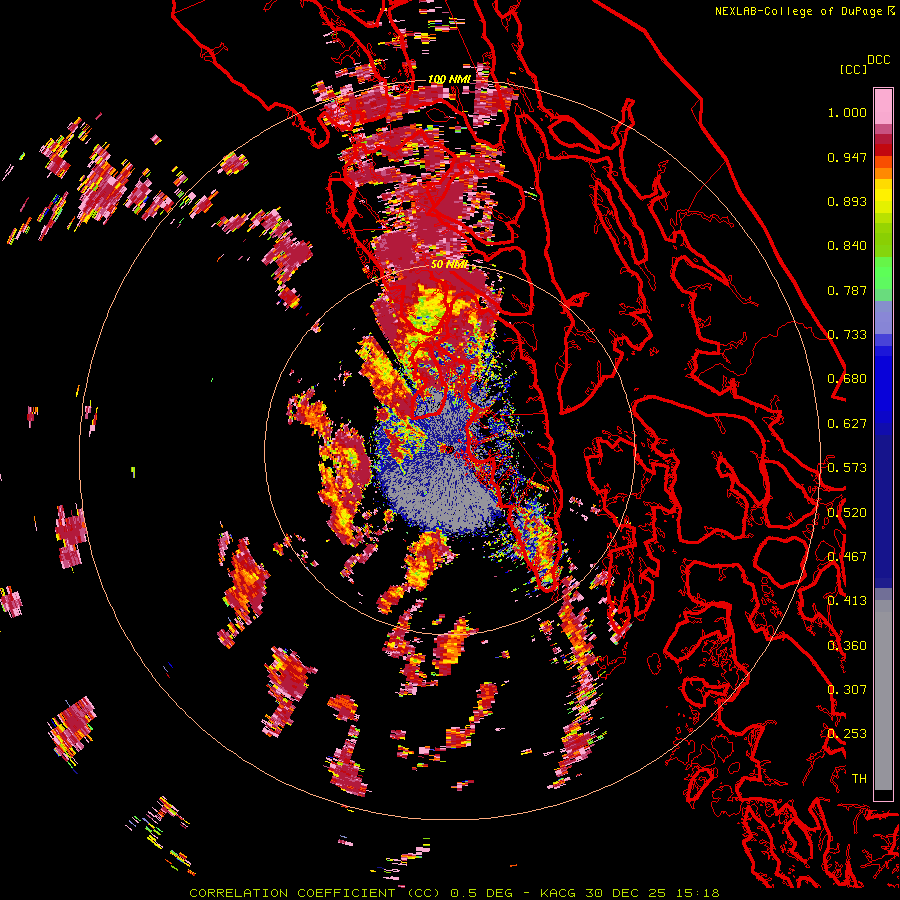Click the 0.733 scale value
This screenshot has width=900, height=900.
[847, 335]
